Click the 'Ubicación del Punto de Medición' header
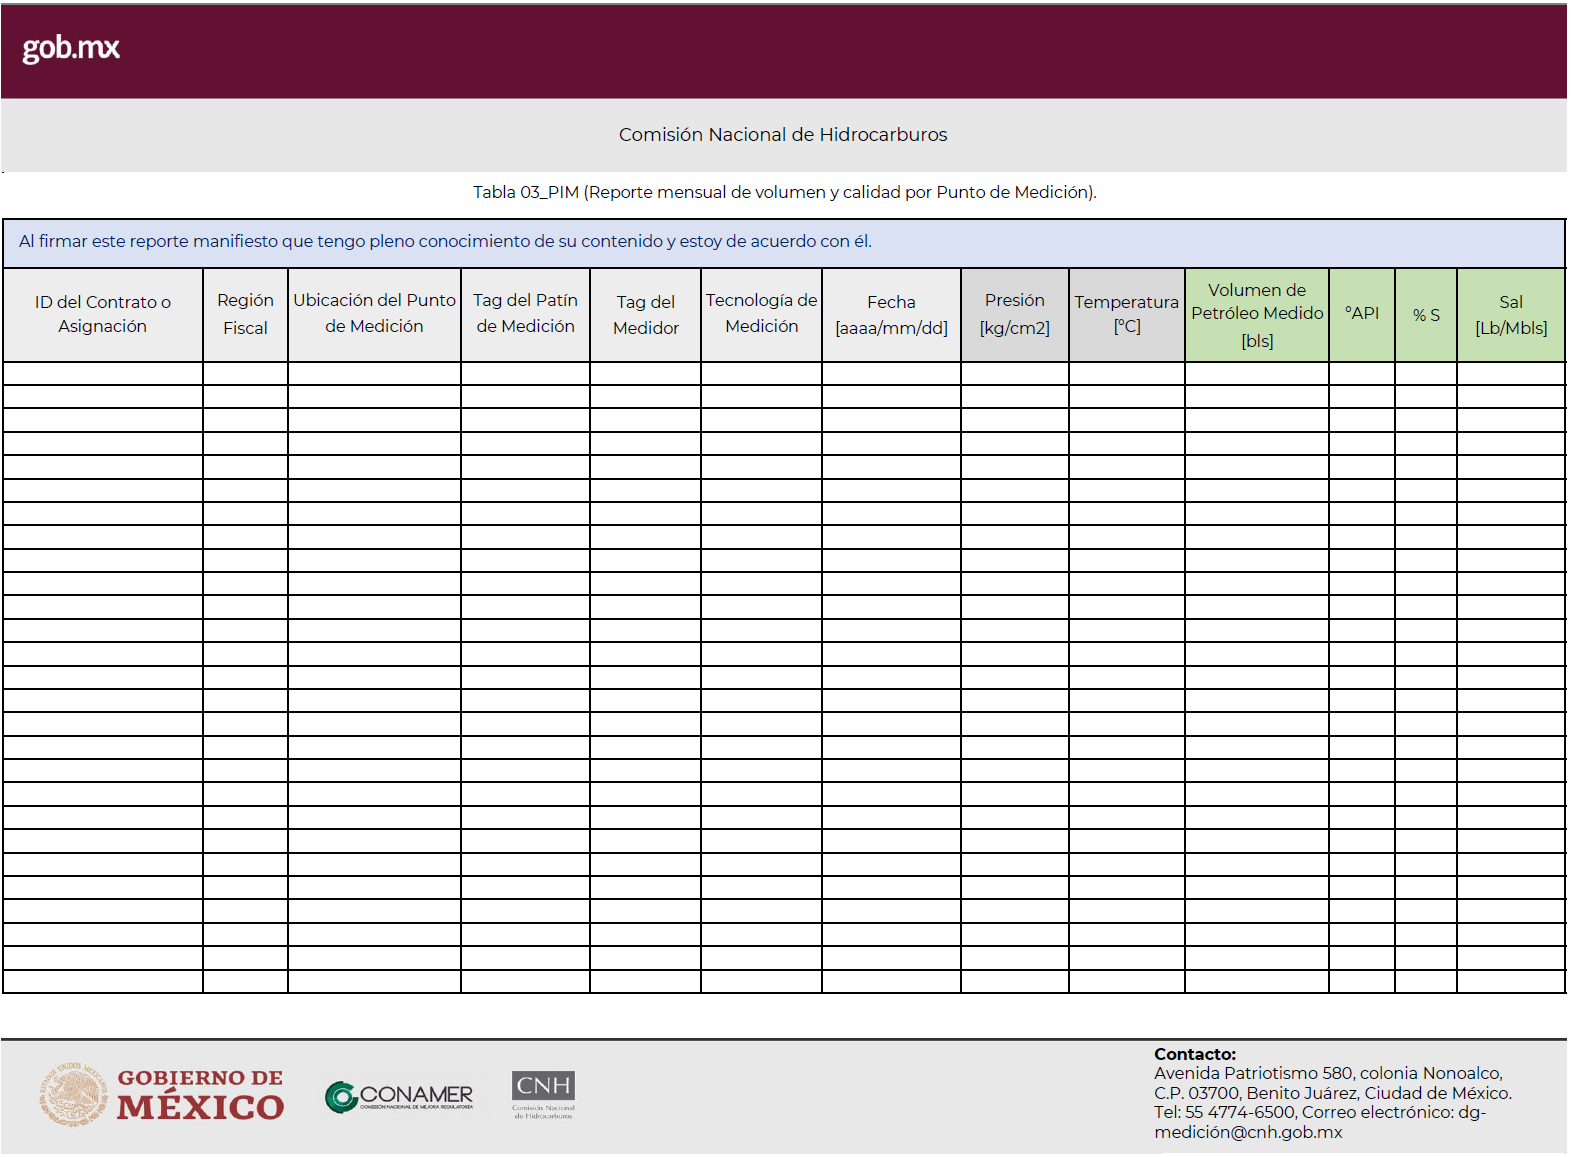The height and width of the screenshot is (1157, 1572). [x=374, y=314]
